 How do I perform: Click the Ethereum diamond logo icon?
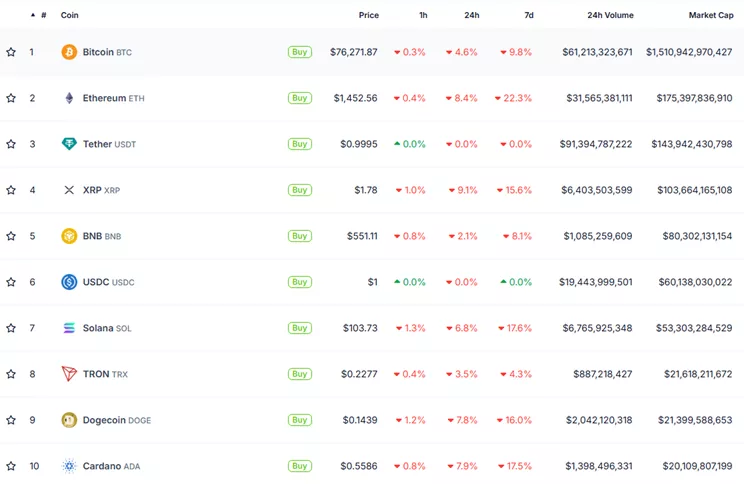coord(69,98)
